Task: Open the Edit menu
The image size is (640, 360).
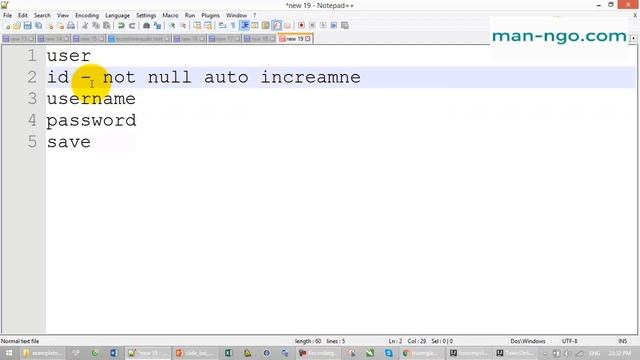Action: [x=23, y=16]
